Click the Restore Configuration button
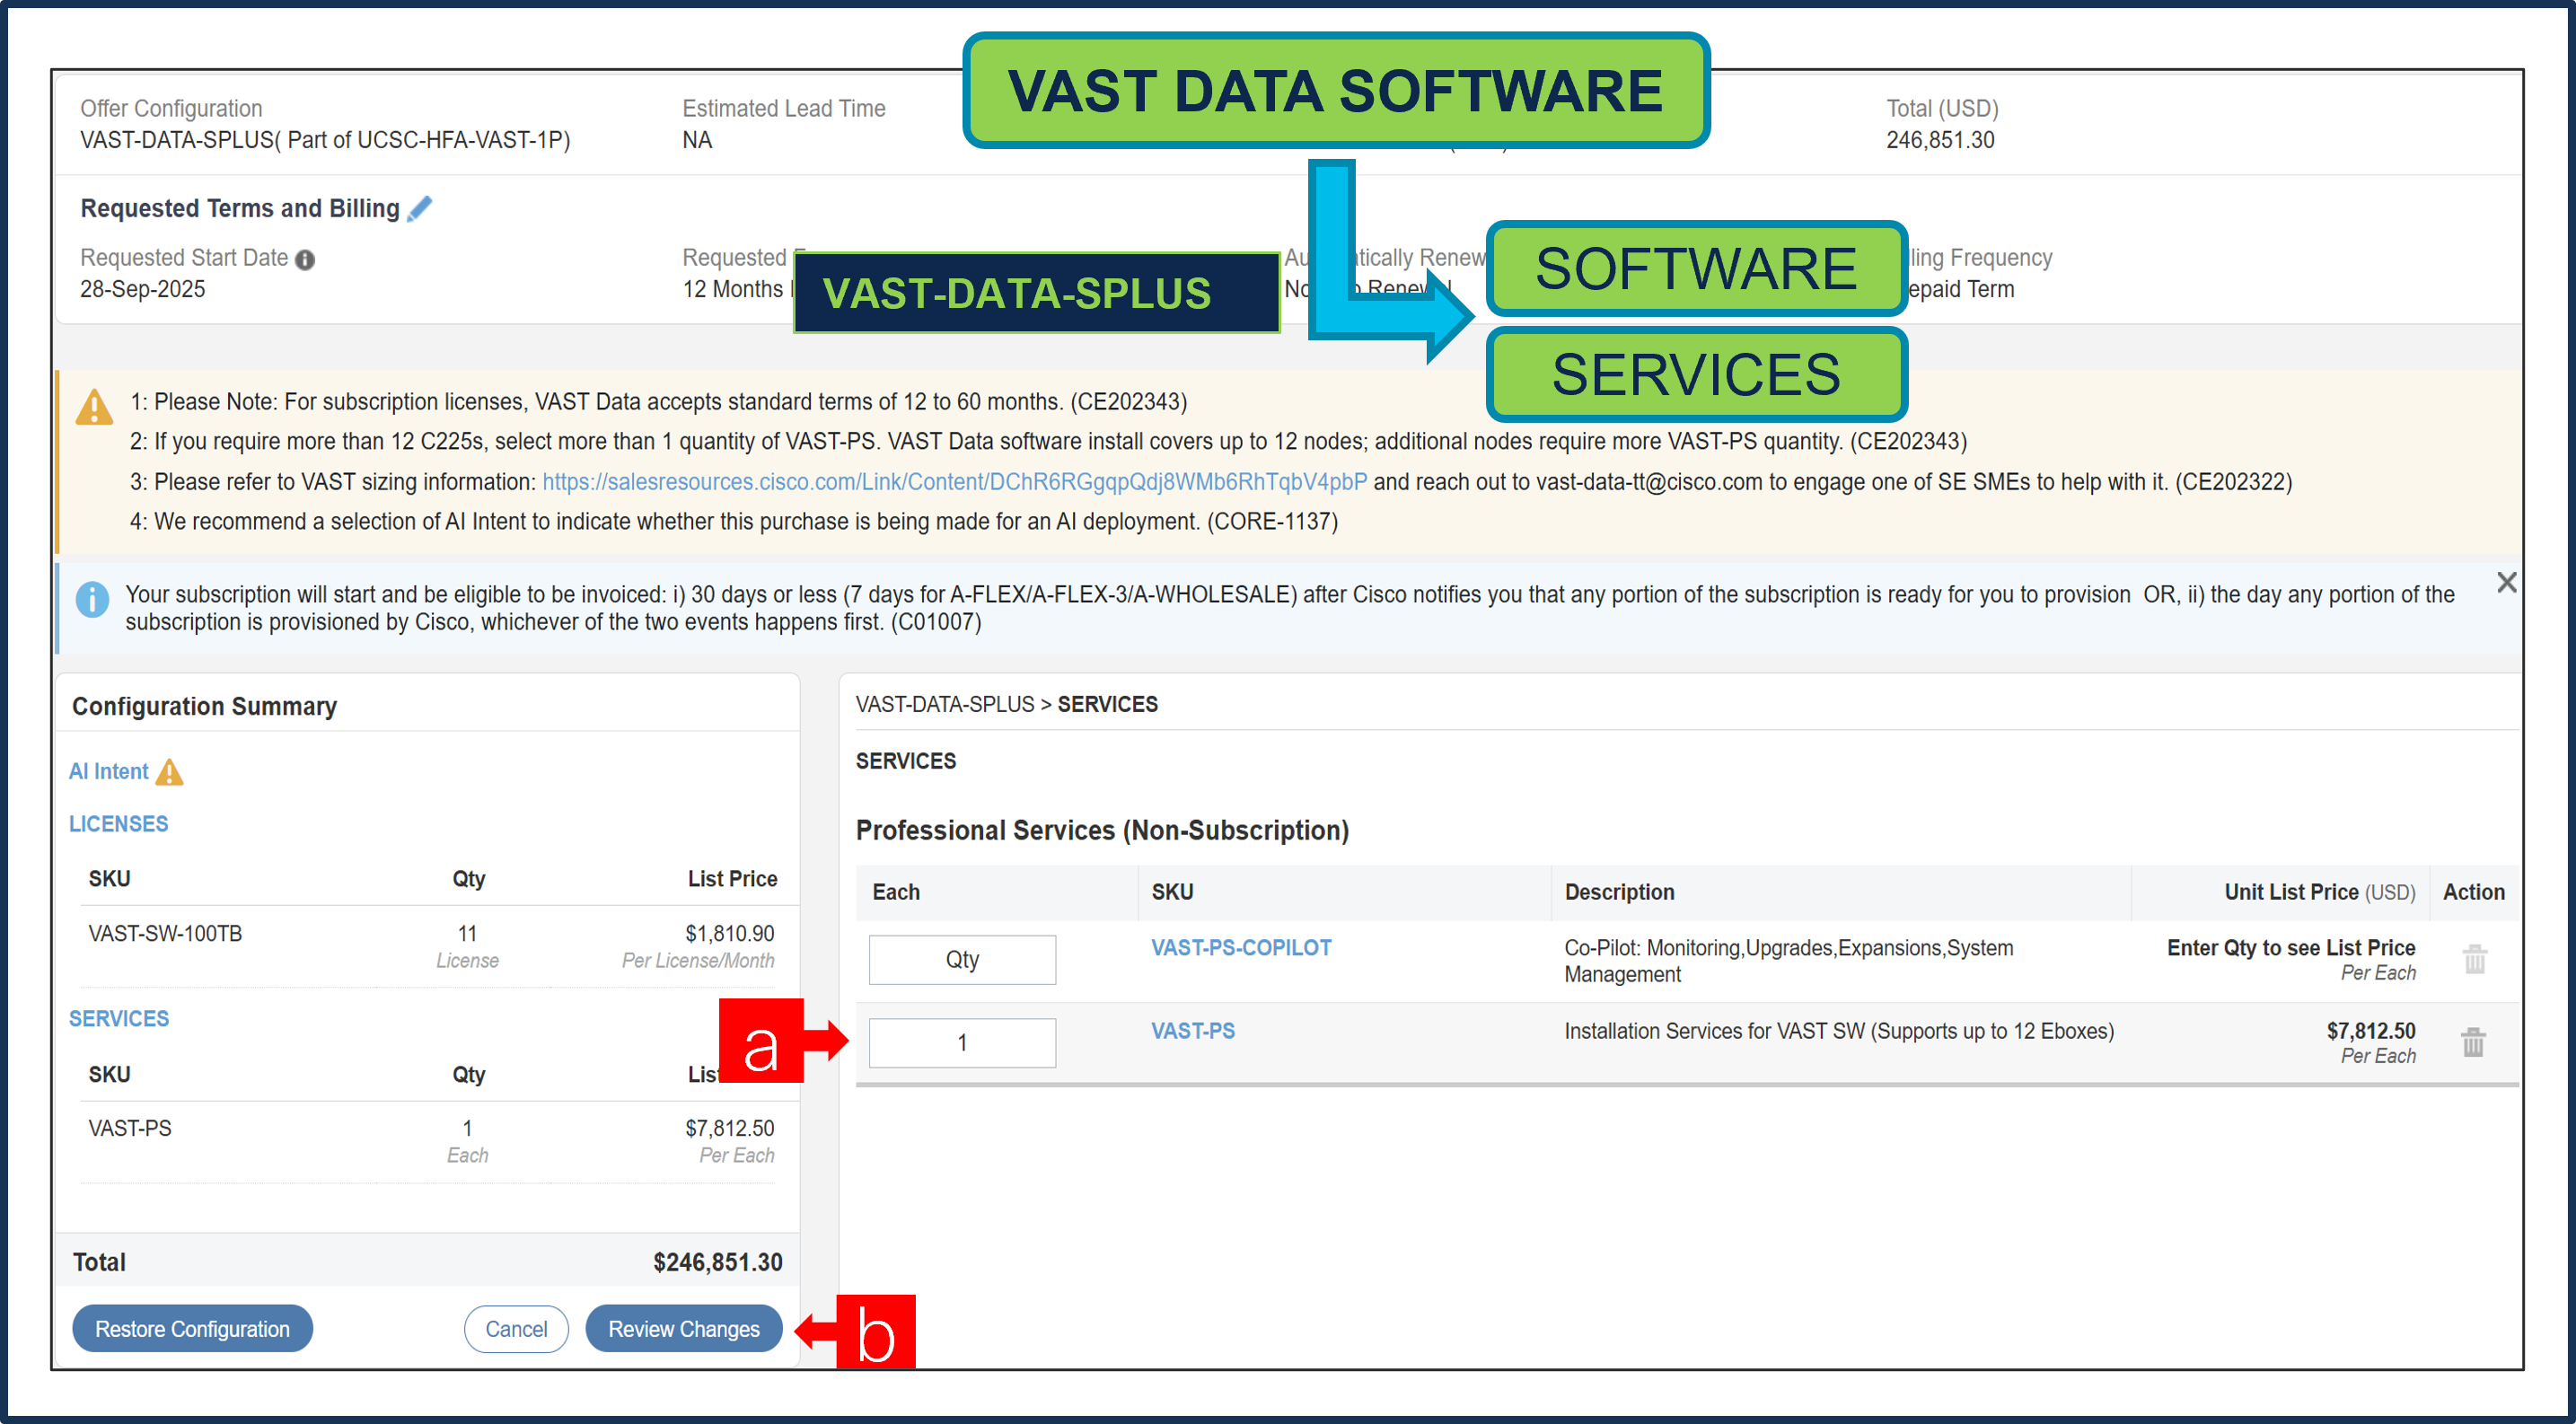 click(192, 1328)
